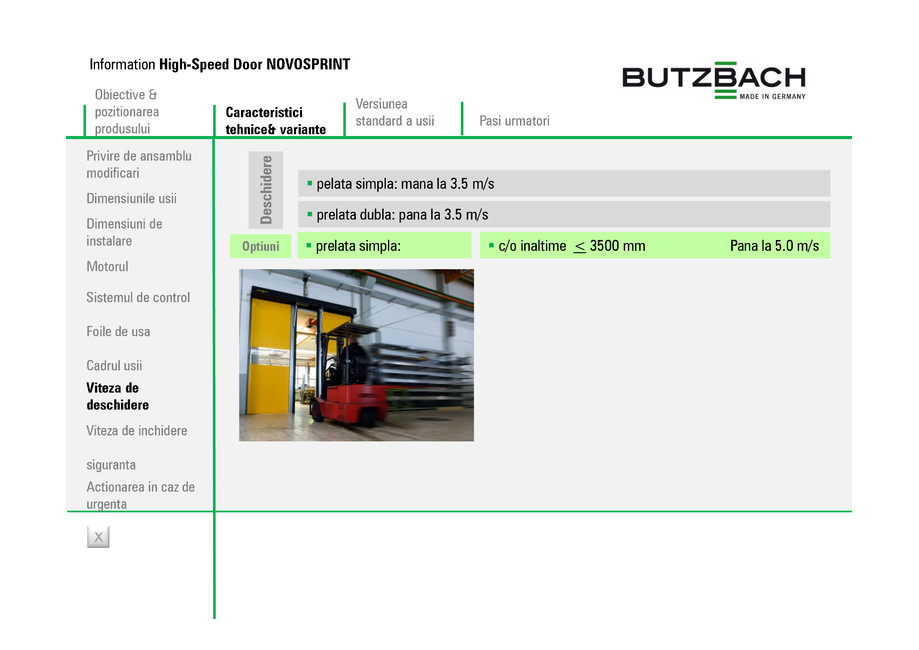Click the vertical Deschidere label
The image size is (919, 650).
click(x=266, y=189)
